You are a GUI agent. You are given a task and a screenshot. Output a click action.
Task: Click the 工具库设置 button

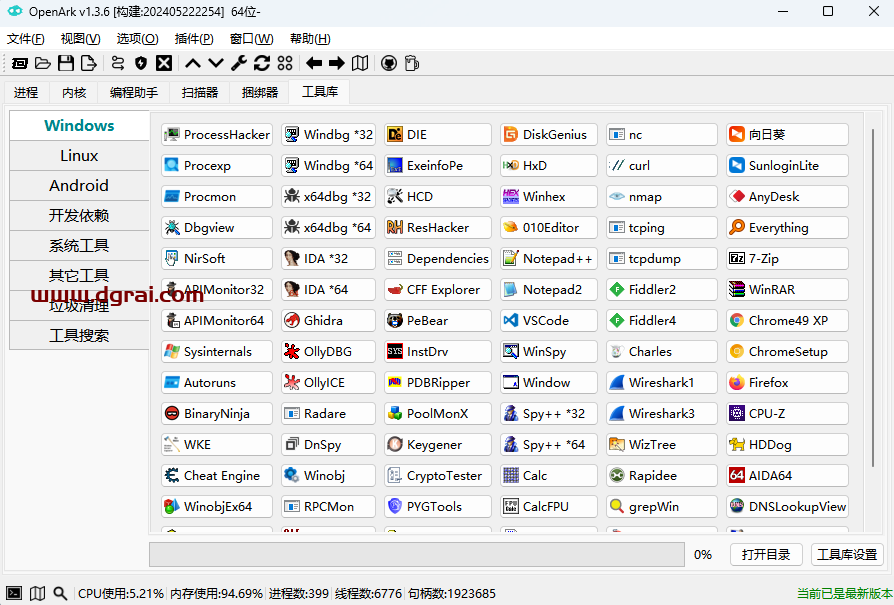pyautogui.click(x=847, y=555)
